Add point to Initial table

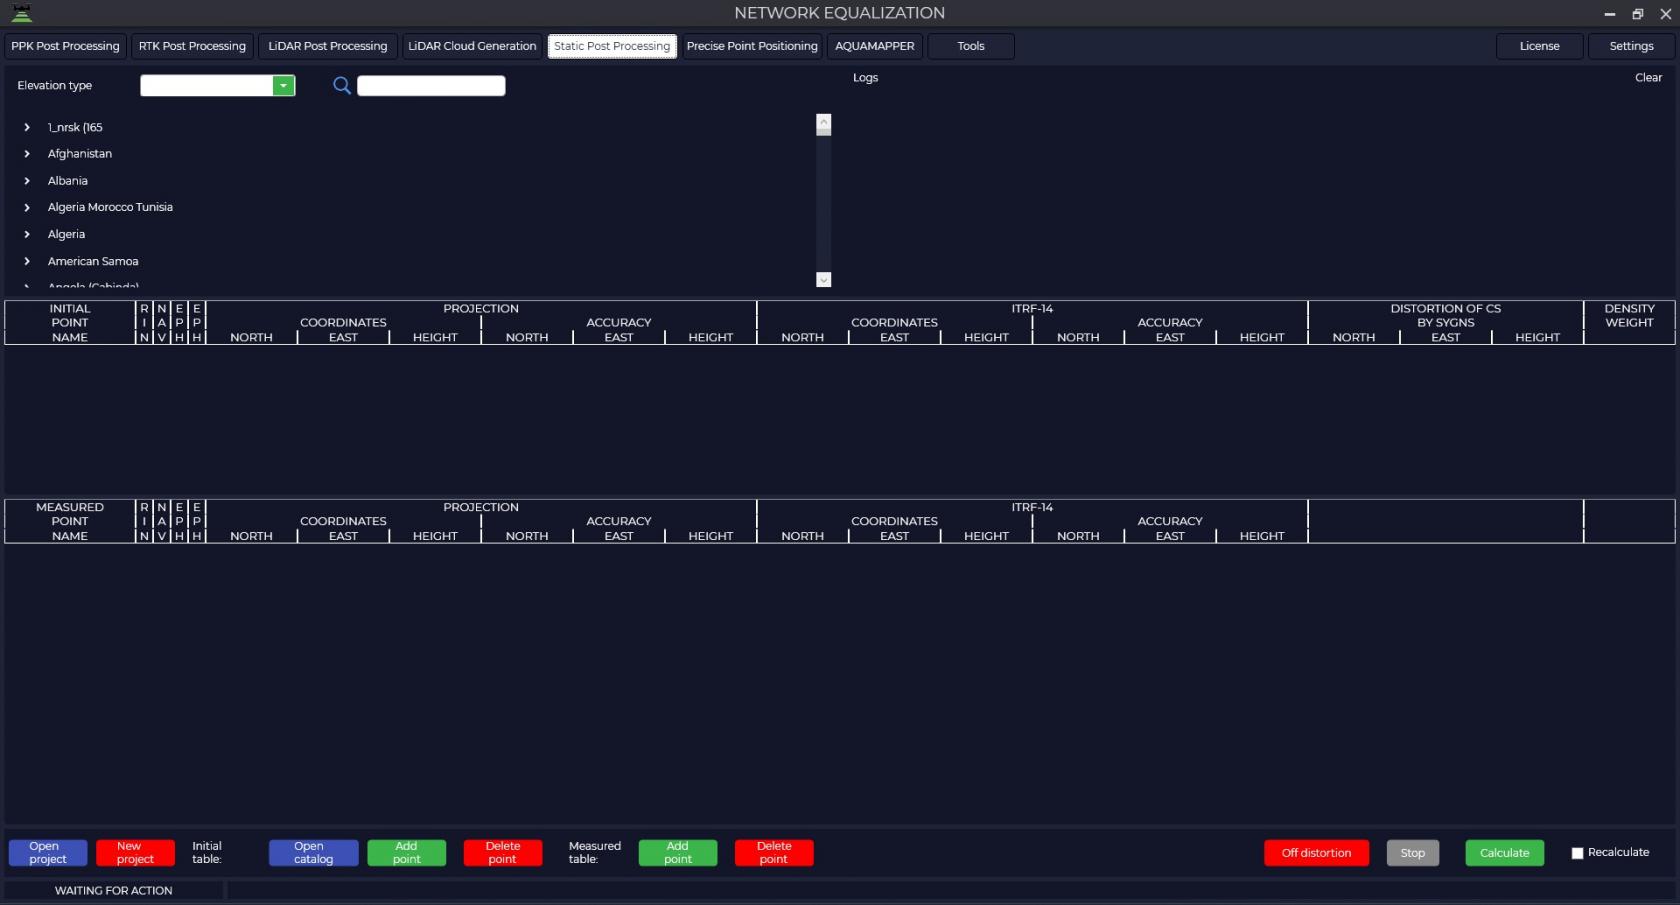pos(407,853)
